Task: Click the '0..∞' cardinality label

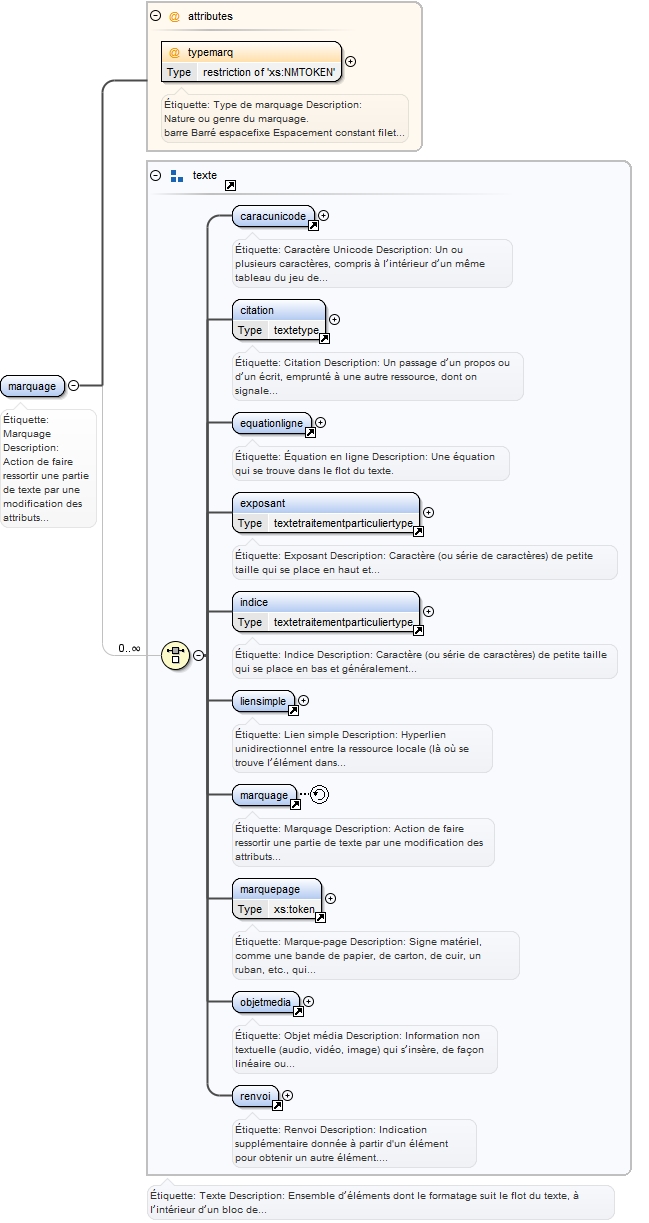Action: (x=129, y=648)
